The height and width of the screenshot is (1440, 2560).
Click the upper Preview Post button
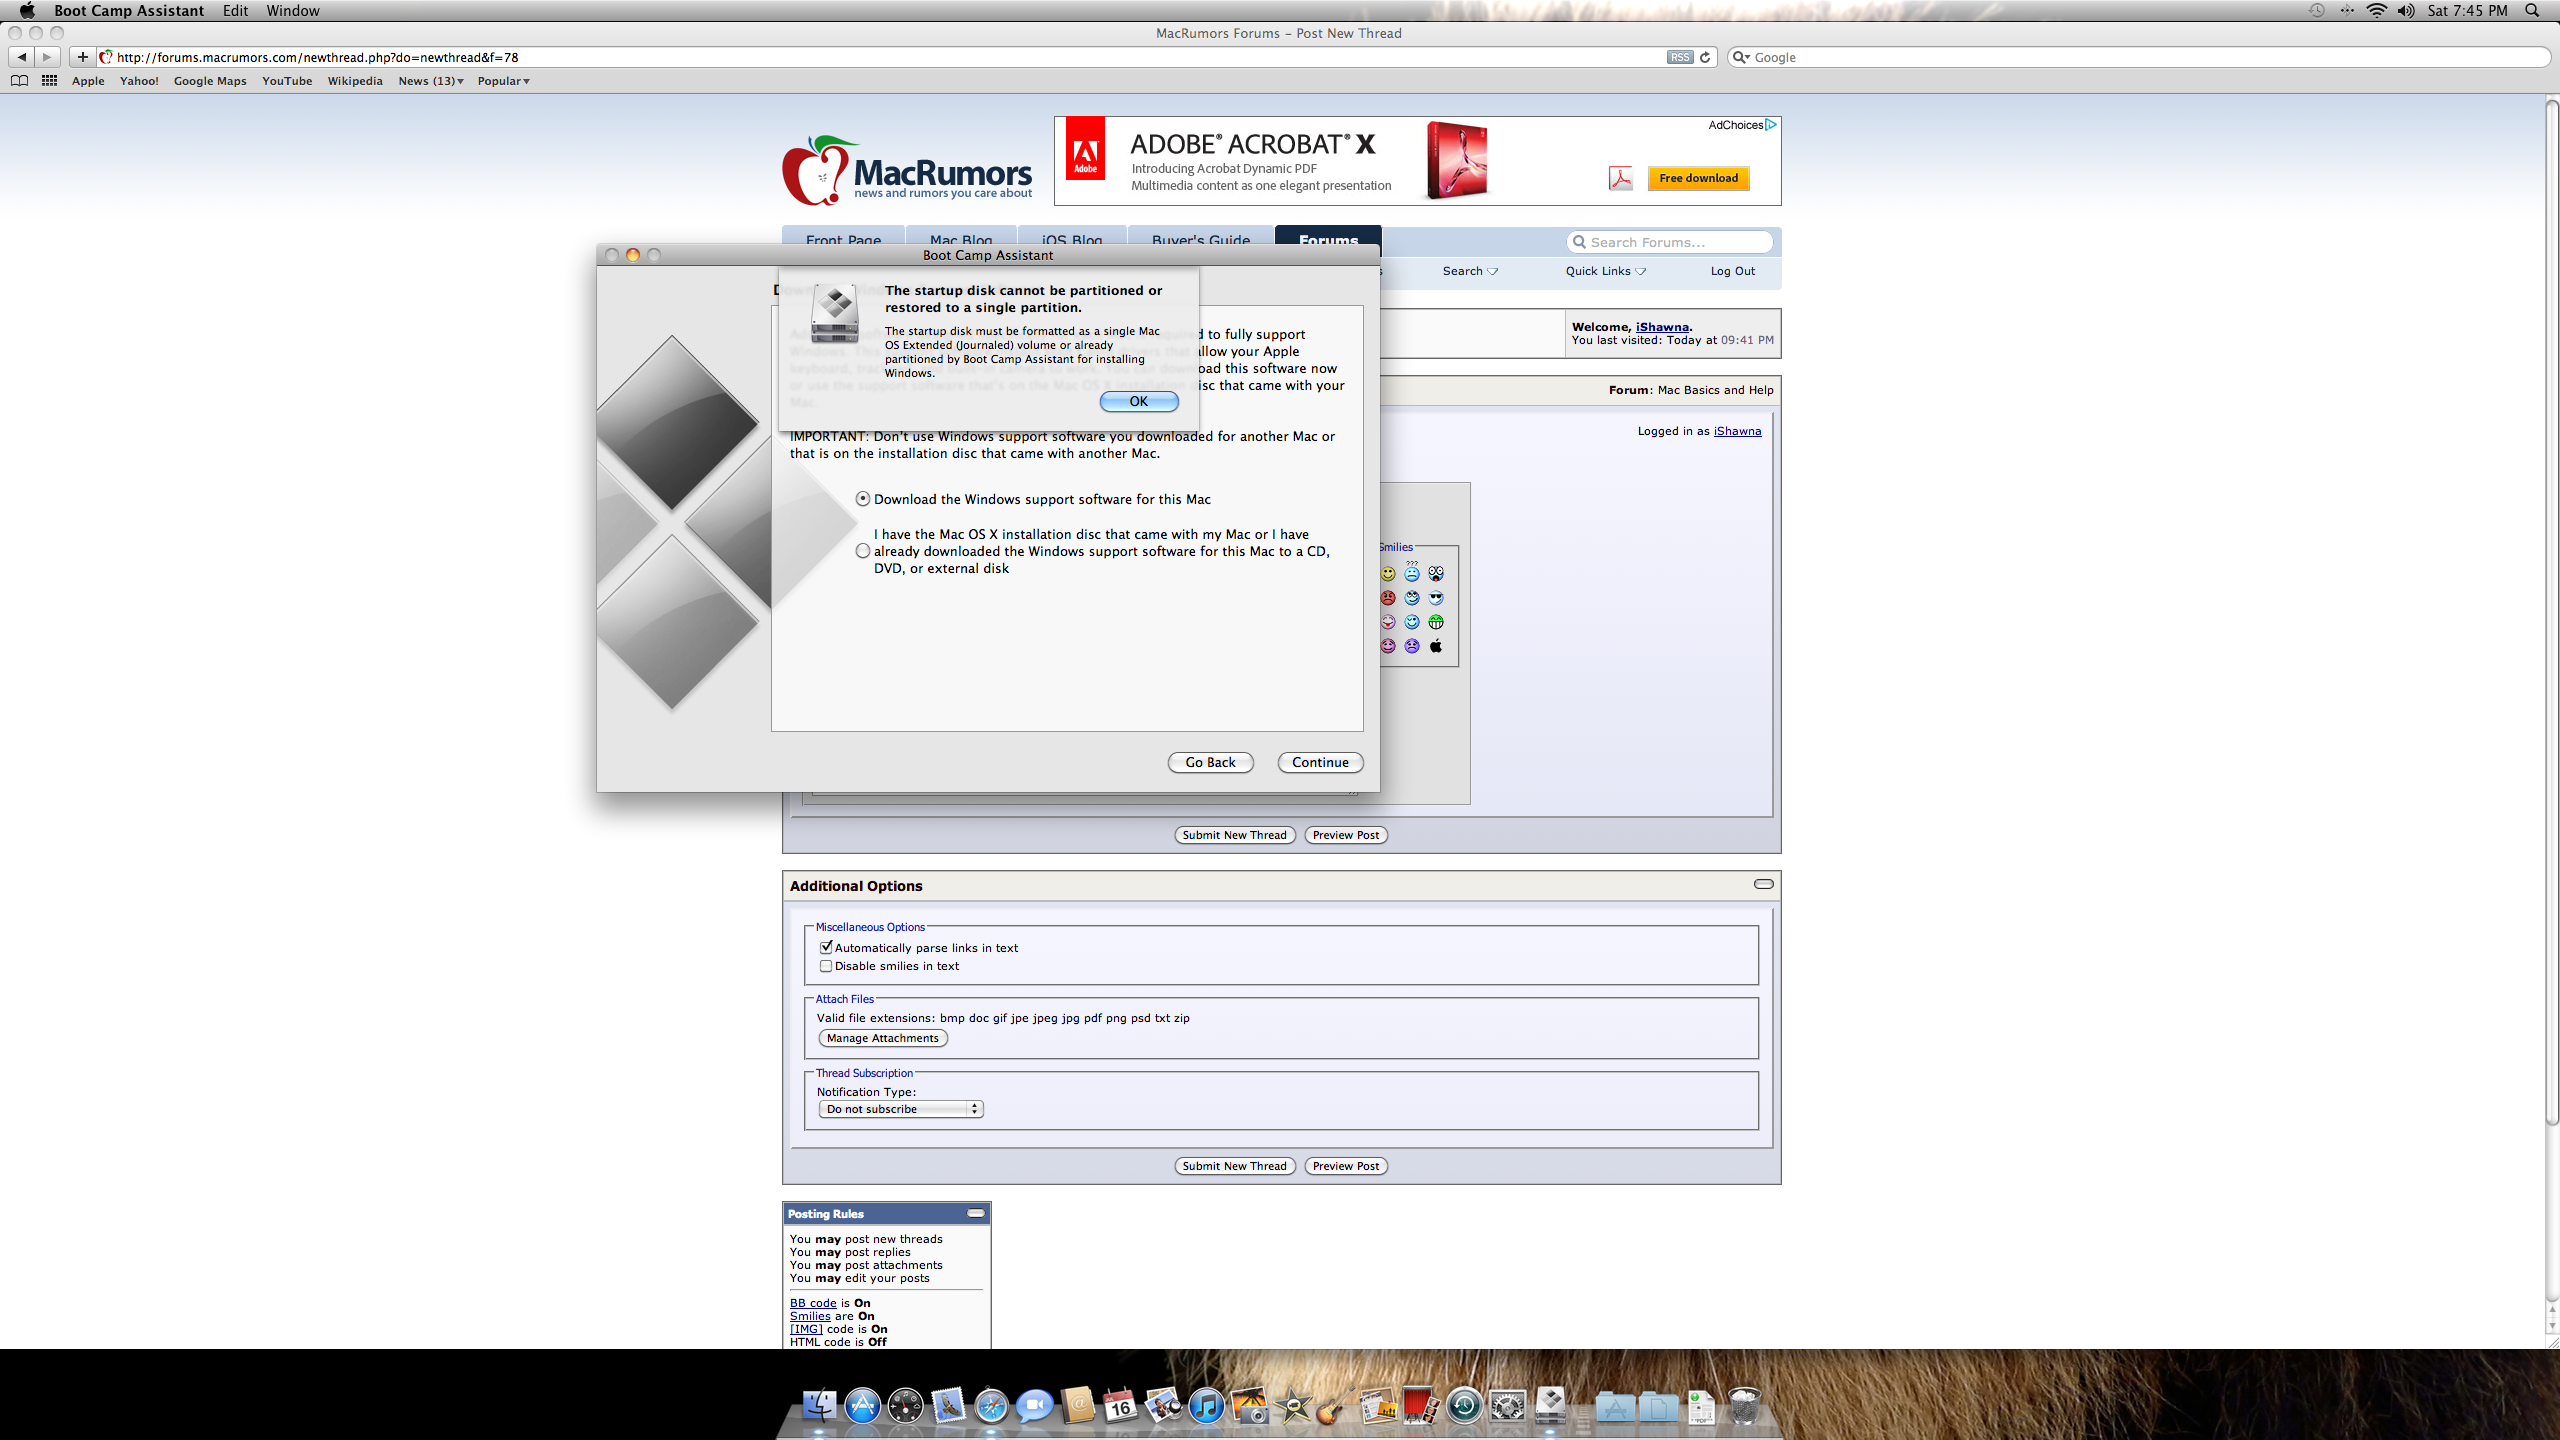tap(1345, 835)
